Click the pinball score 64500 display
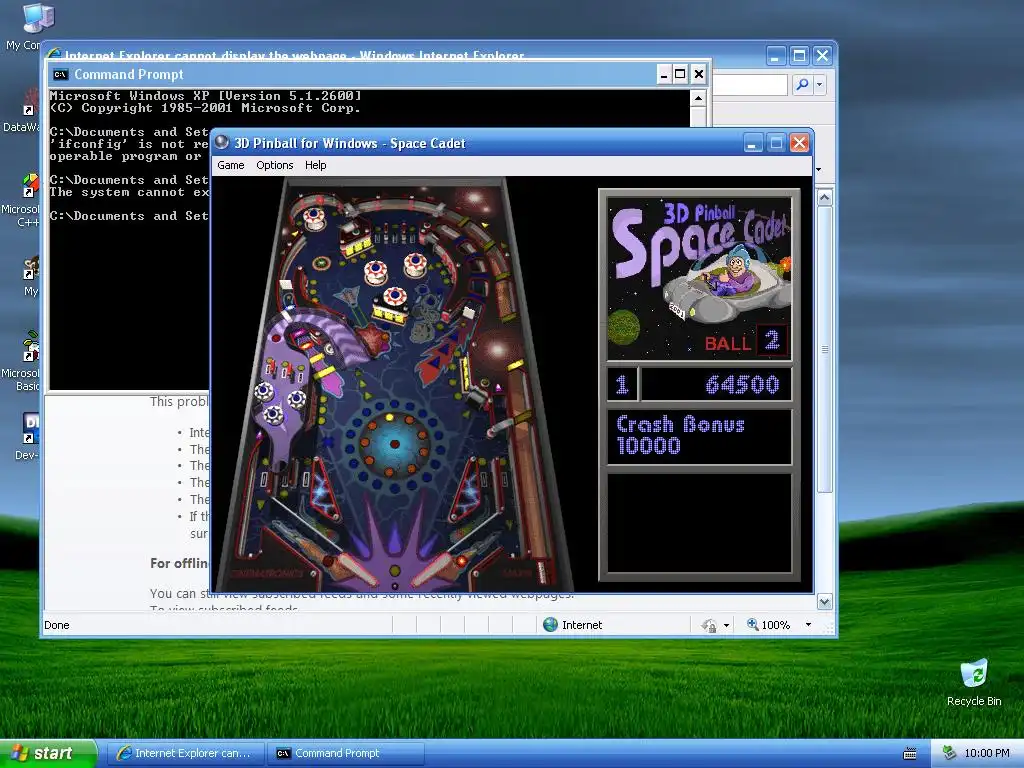Screen dimensions: 1024x768 pyautogui.click(x=716, y=385)
